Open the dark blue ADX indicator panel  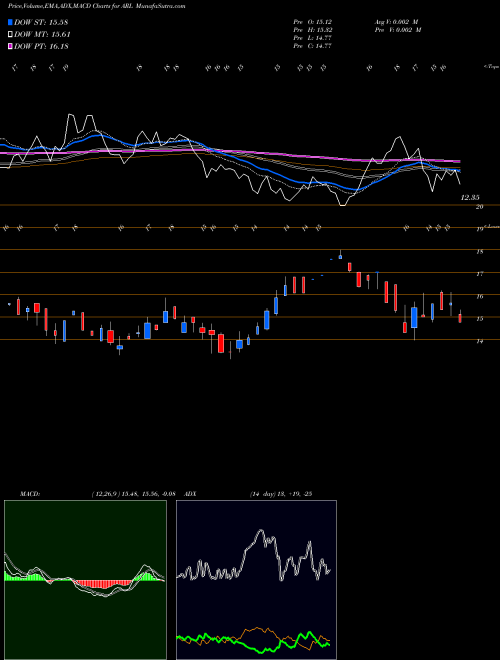[256, 580]
